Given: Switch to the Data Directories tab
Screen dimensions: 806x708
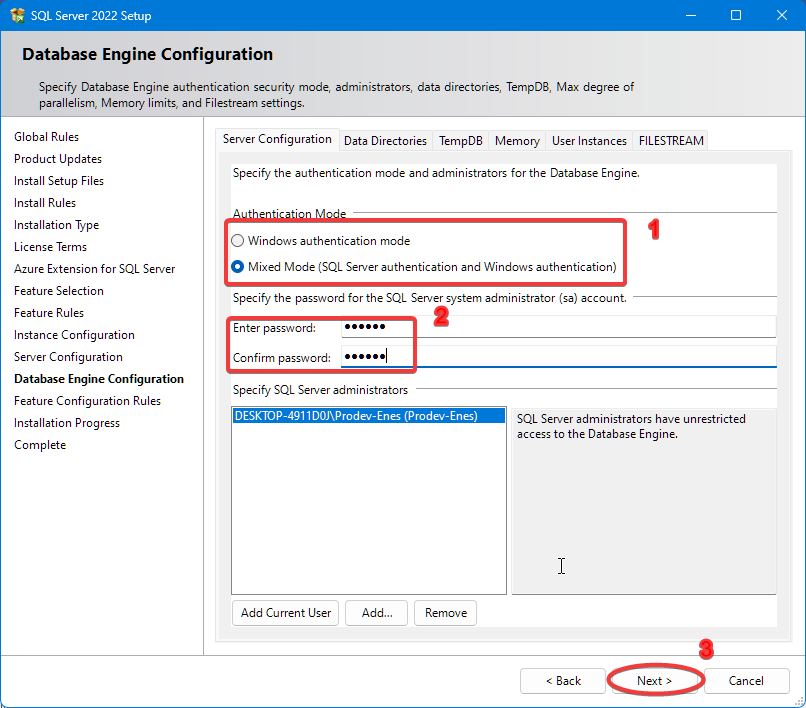Looking at the screenshot, I should click(x=385, y=141).
